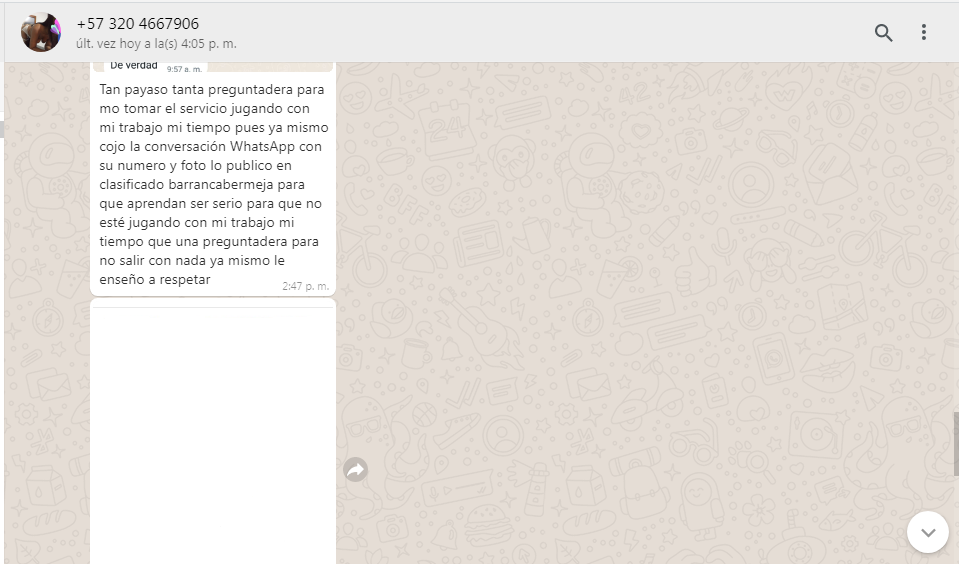Click the 'últ. vez hoy' last seen text
959x564 pixels.
coord(156,44)
